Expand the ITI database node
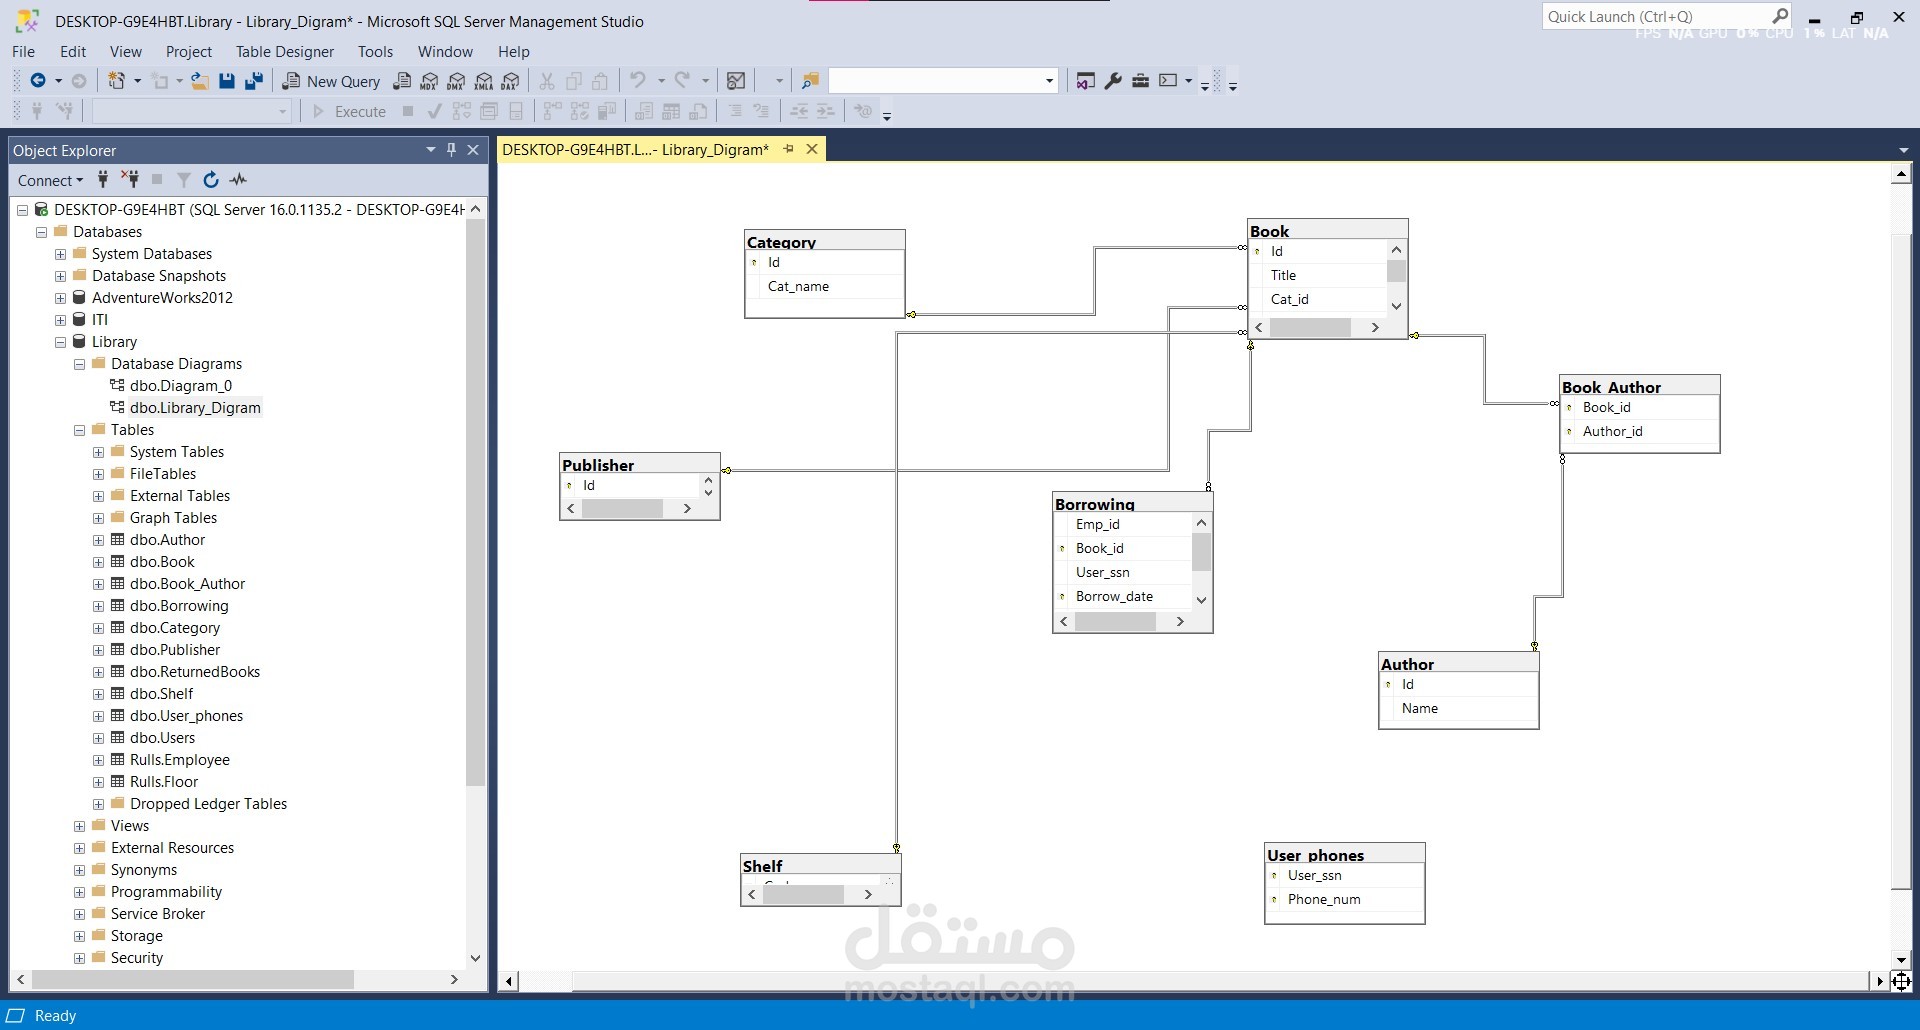This screenshot has width=1920, height=1030. tap(60, 320)
